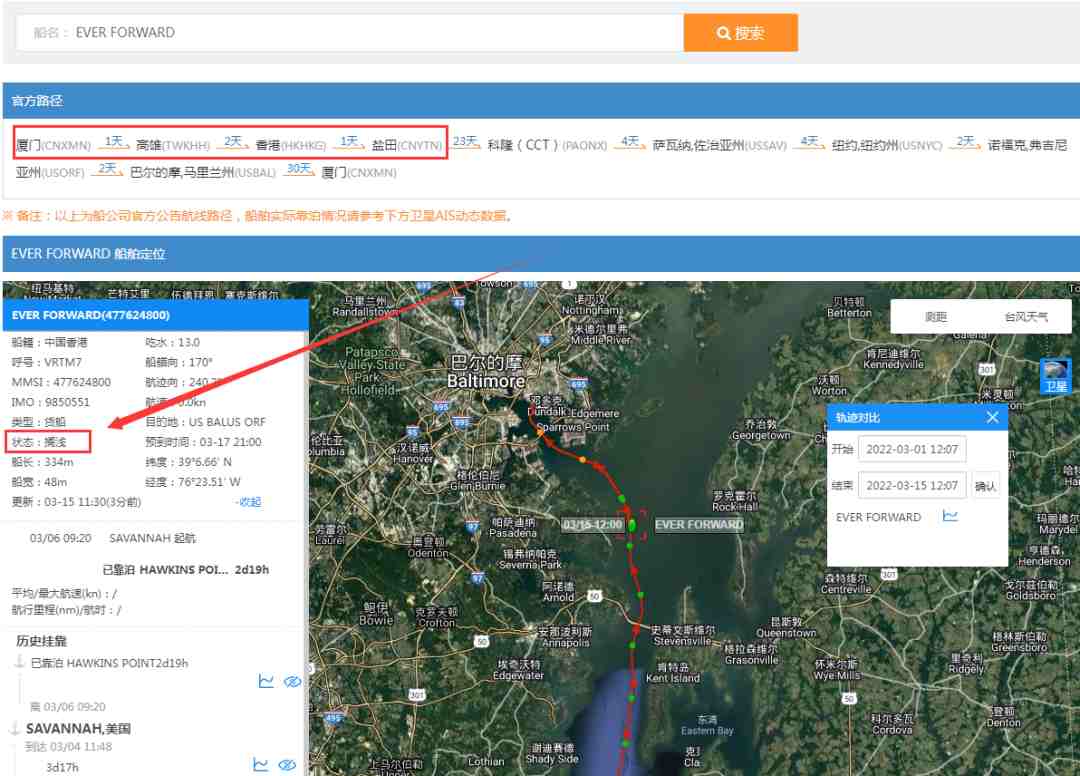Focus the ship name field EVER FORWARD
This screenshot has width=1080, height=776.
click(350, 32)
